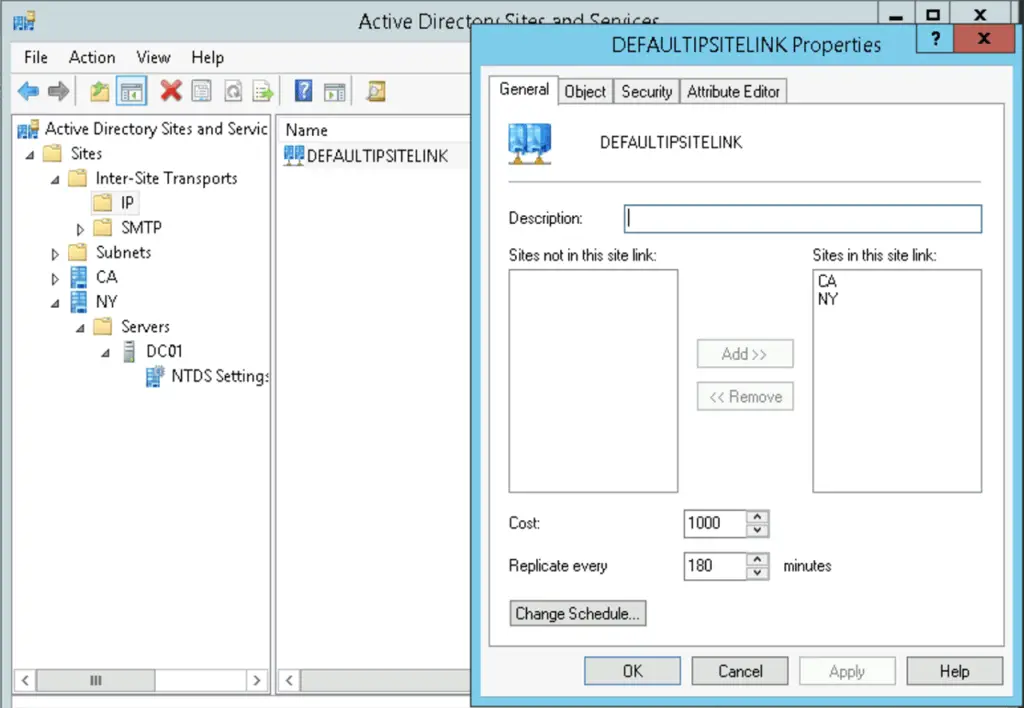Collapse the Servers node under NY
This screenshot has width=1024, height=708.
(80, 328)
